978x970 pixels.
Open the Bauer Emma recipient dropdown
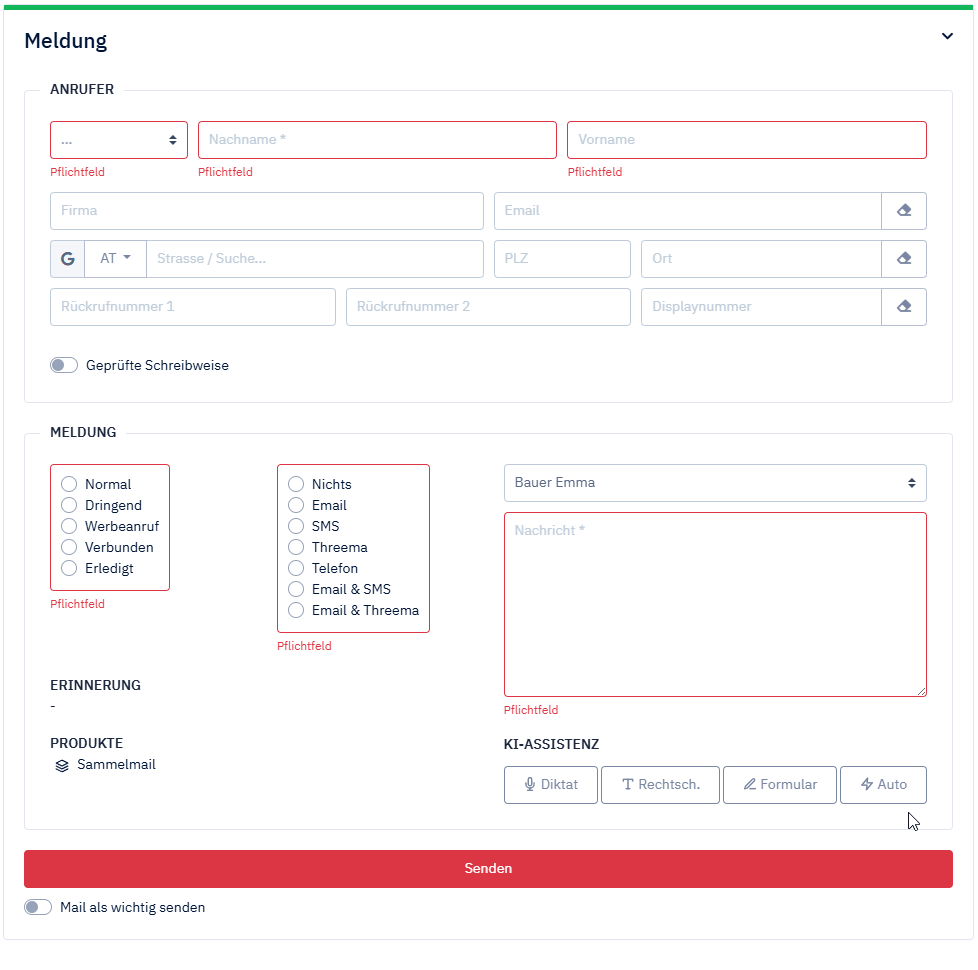[715, 483]
